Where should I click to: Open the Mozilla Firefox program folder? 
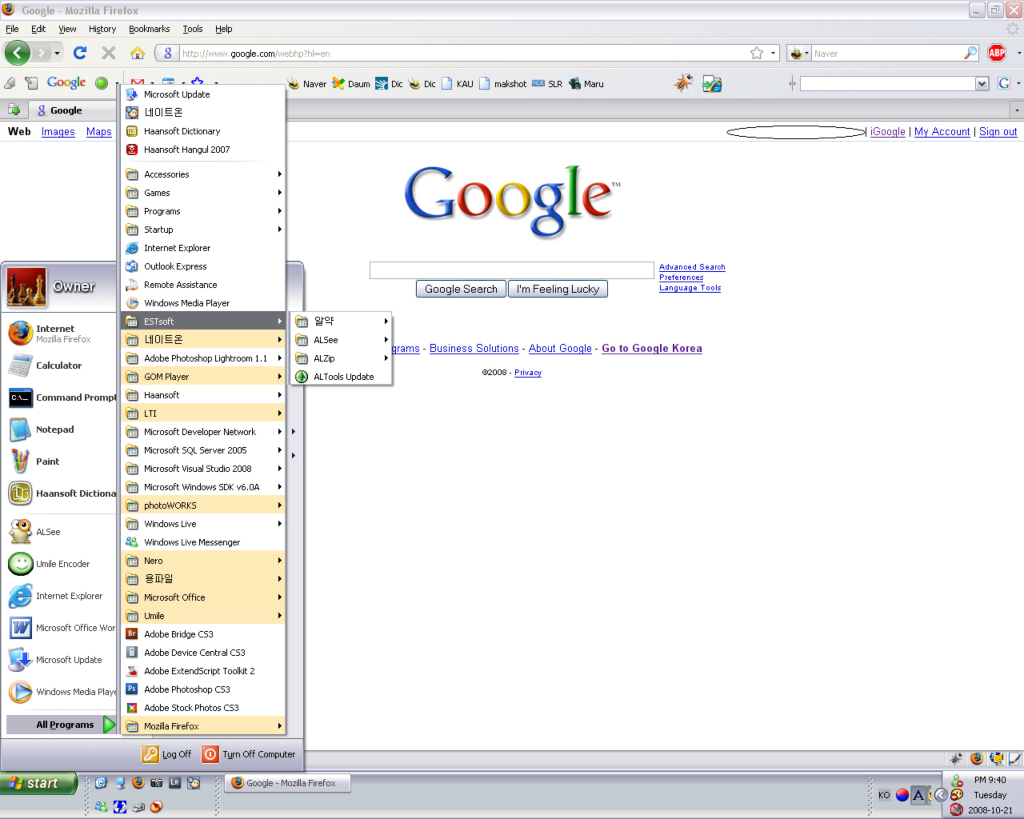pos(203,726)
